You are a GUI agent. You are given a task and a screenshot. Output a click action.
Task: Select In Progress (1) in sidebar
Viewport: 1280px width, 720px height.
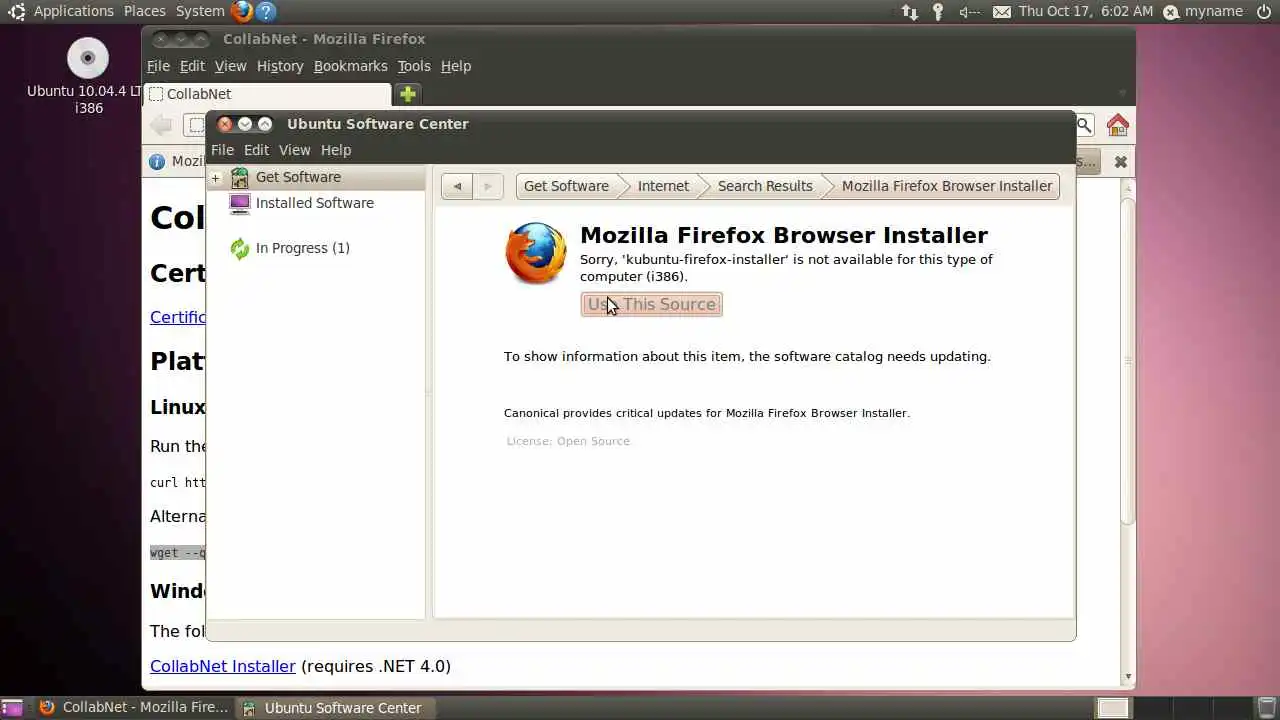[x=303, y=248]
